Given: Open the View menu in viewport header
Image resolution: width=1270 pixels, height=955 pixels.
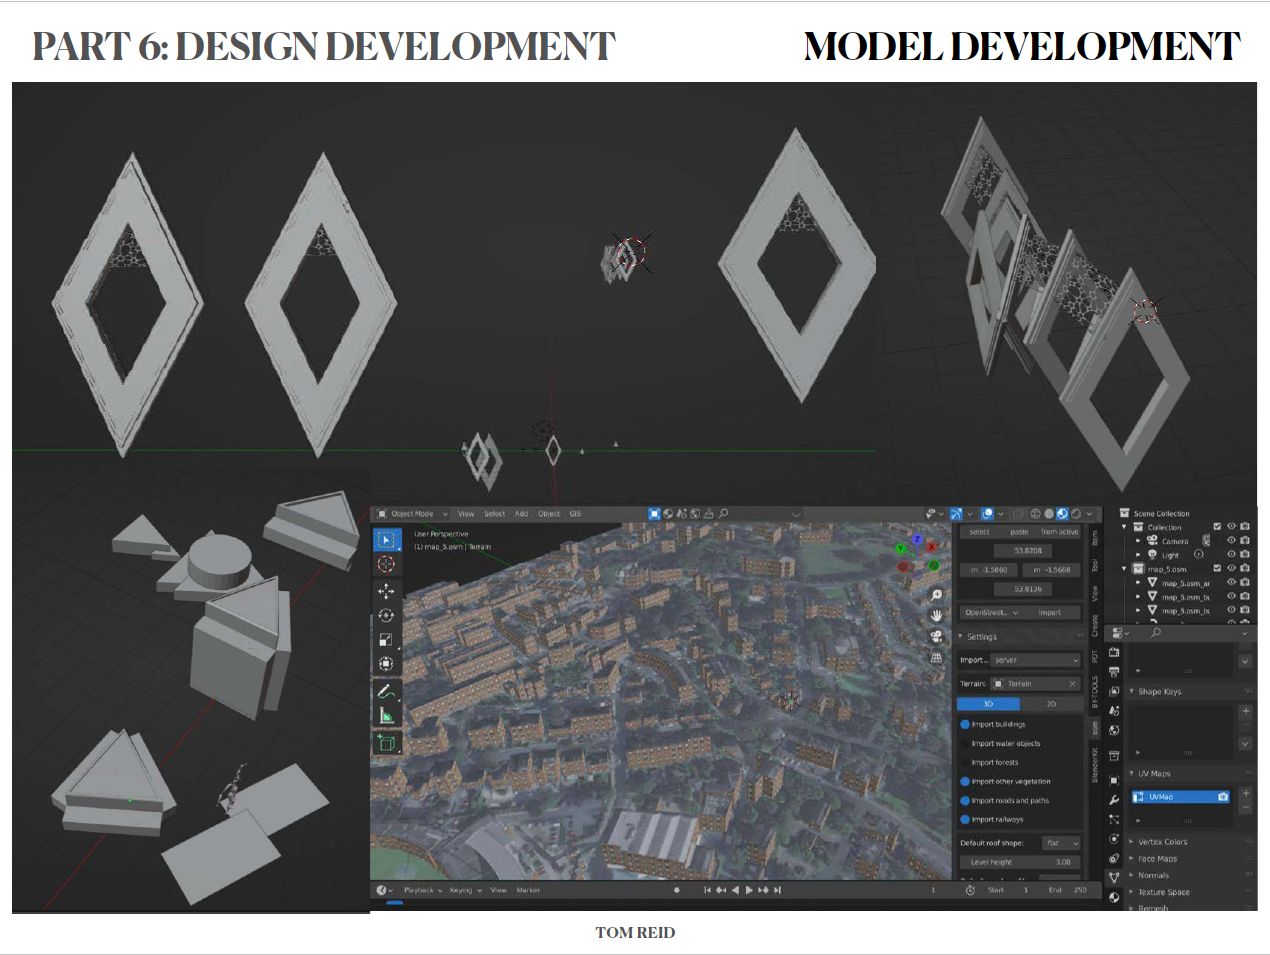Looking at the screenshot, I should pos(466,514).
